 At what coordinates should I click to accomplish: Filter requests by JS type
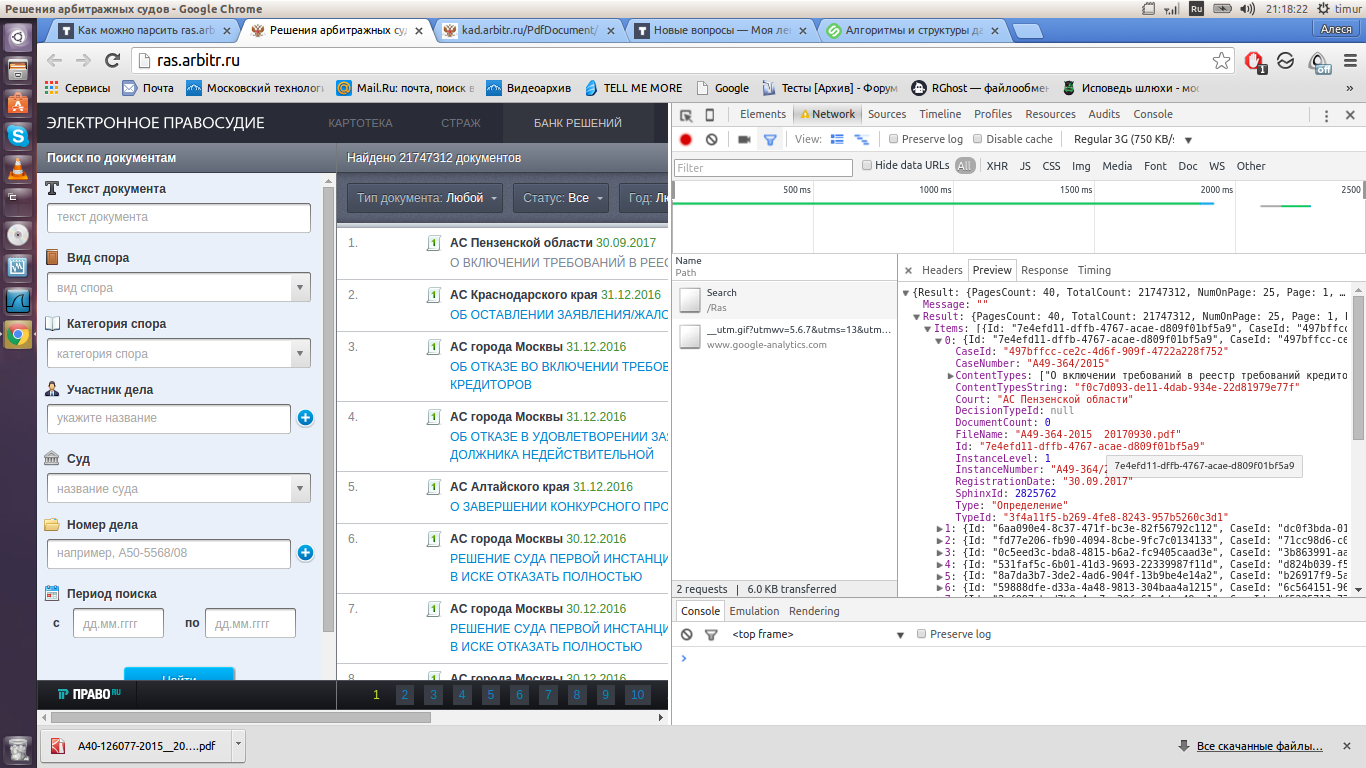click(x=1025, y=166)
